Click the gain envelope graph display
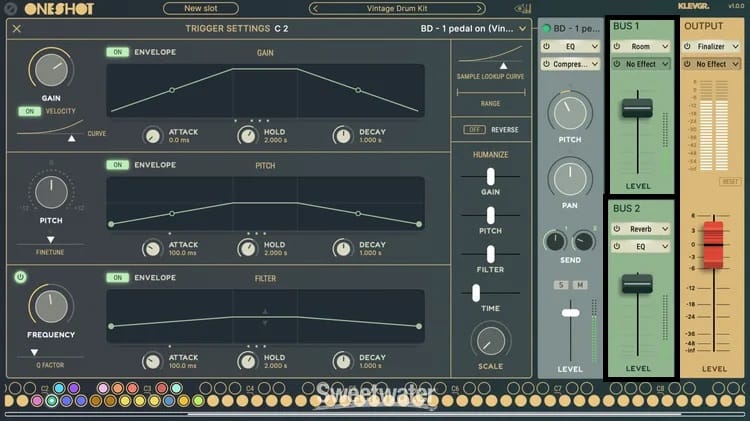The image size is (750, 421). [265, 90]
